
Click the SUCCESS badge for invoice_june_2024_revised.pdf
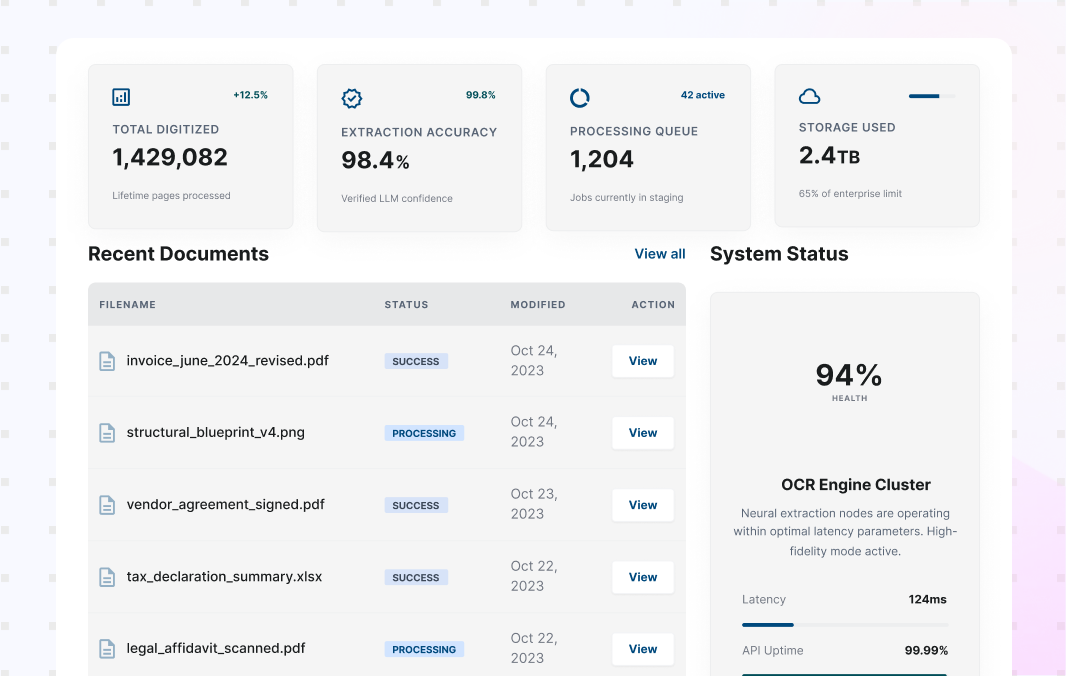point(416,361)
